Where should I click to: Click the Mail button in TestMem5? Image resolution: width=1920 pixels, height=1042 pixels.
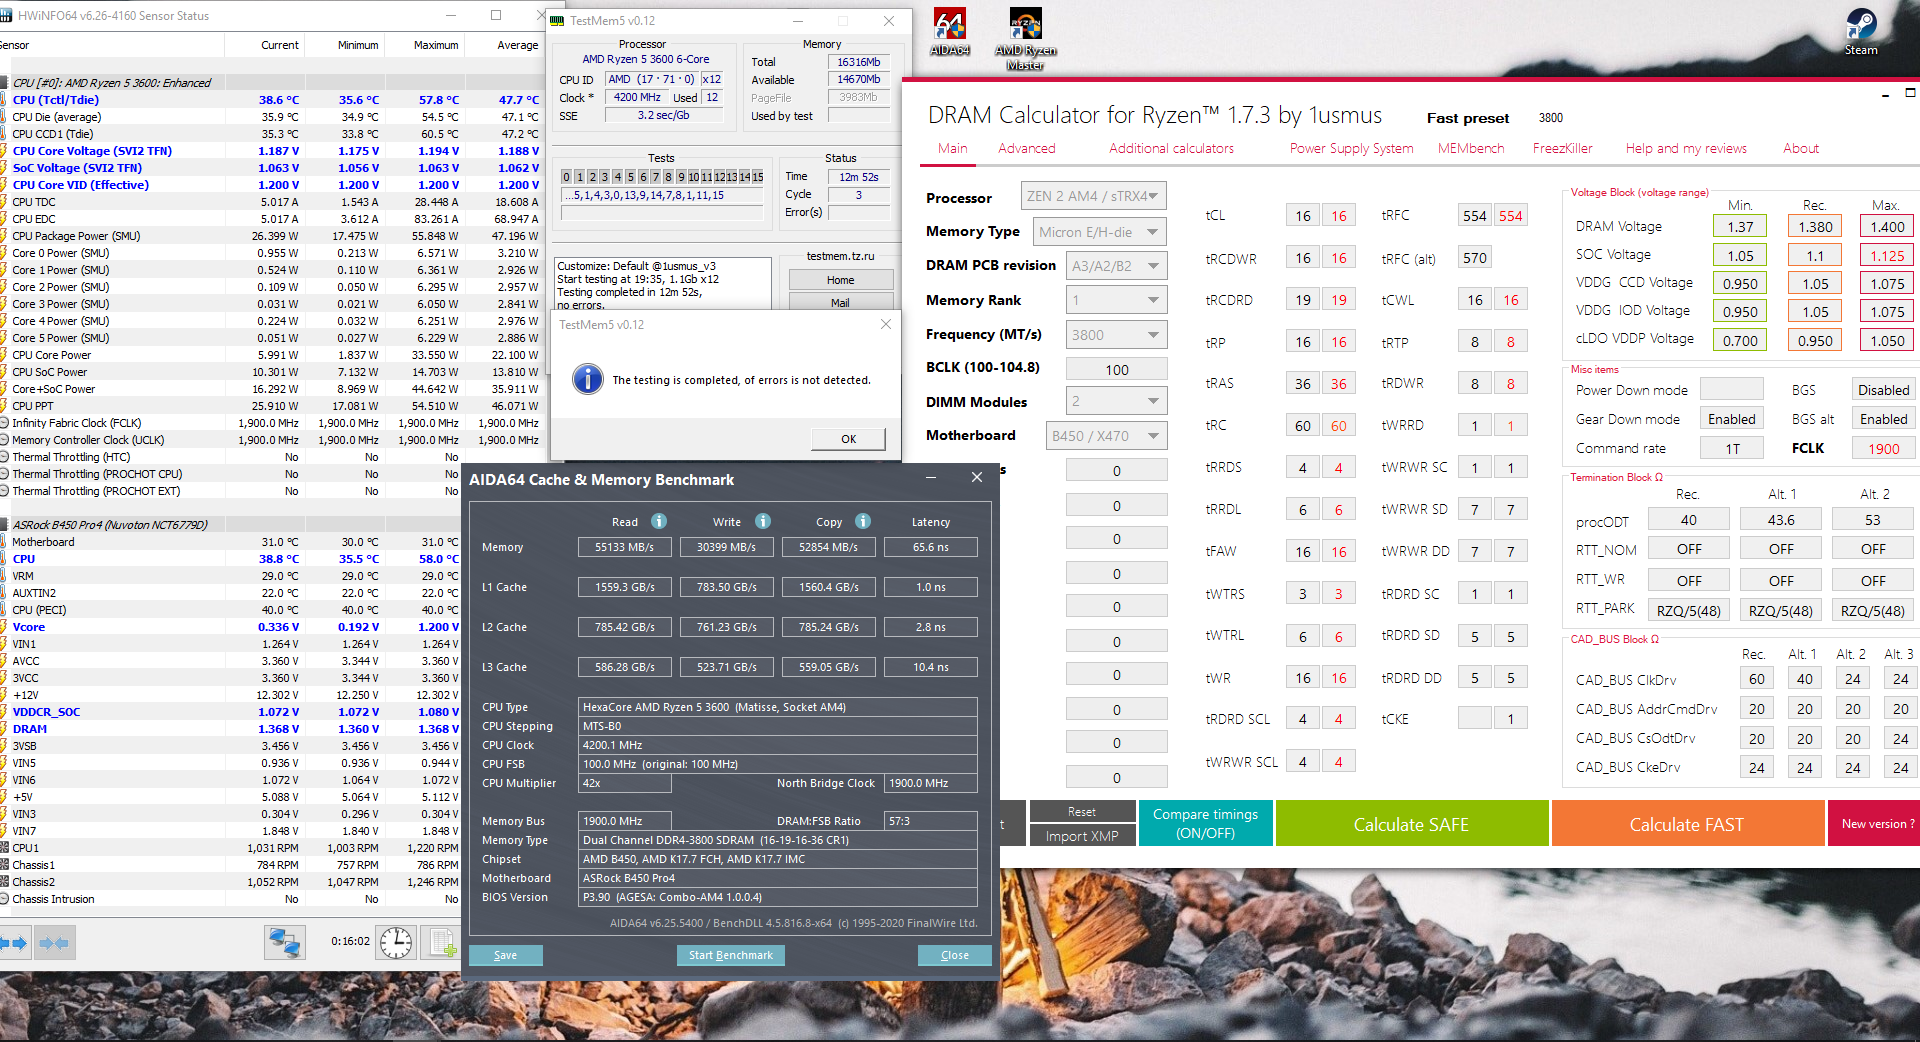tap(840, 302)
